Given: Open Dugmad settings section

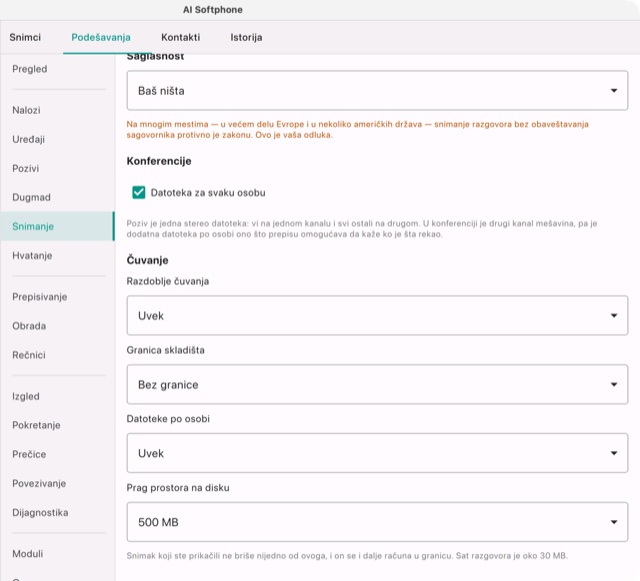Looking at the screenshot, I should [57, 197].
